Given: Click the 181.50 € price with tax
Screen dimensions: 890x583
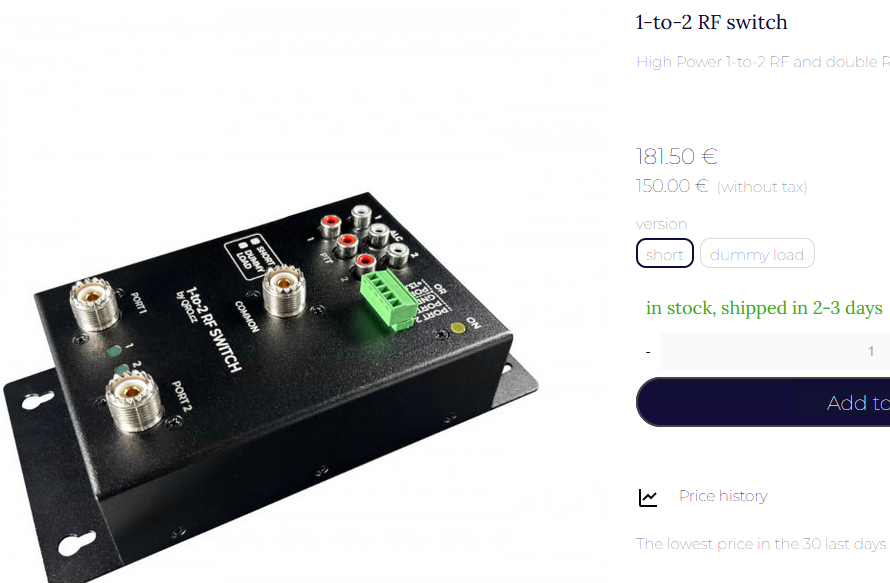Looking at the screenshot, I should tap(677, 157).
